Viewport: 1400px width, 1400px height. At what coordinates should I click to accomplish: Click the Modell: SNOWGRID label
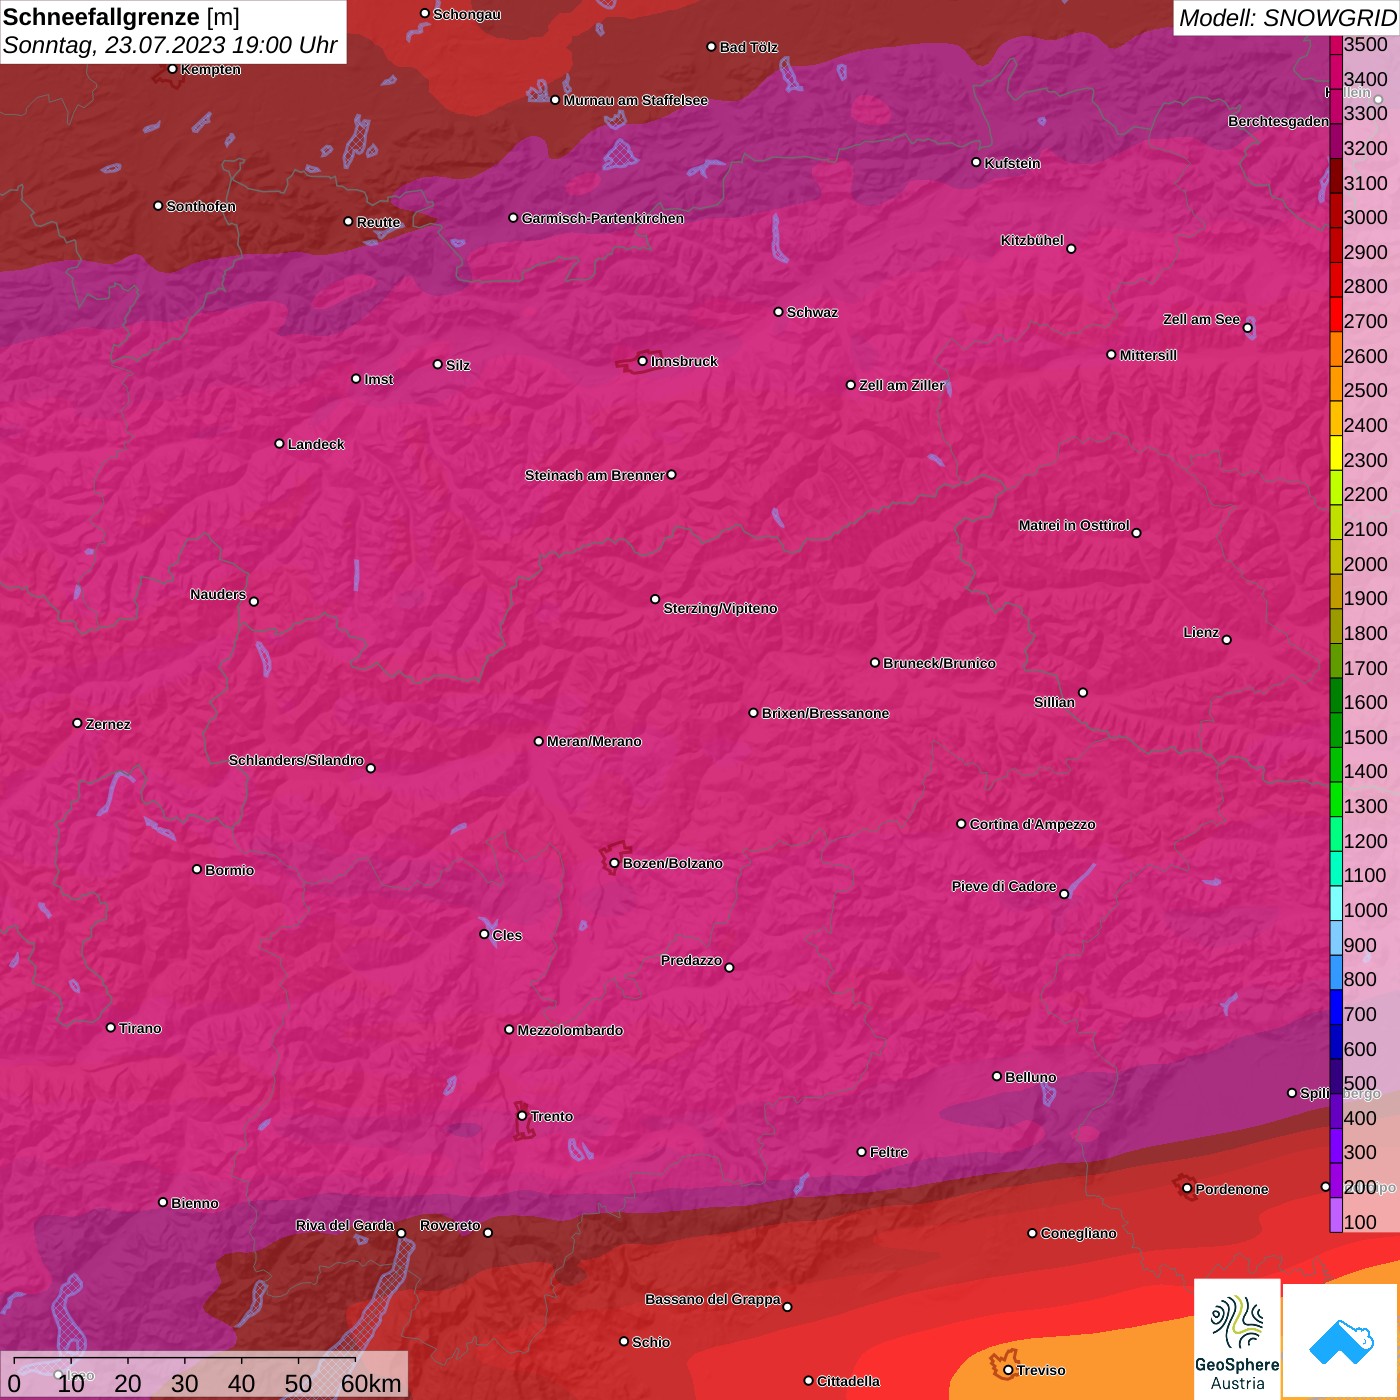1286,18
